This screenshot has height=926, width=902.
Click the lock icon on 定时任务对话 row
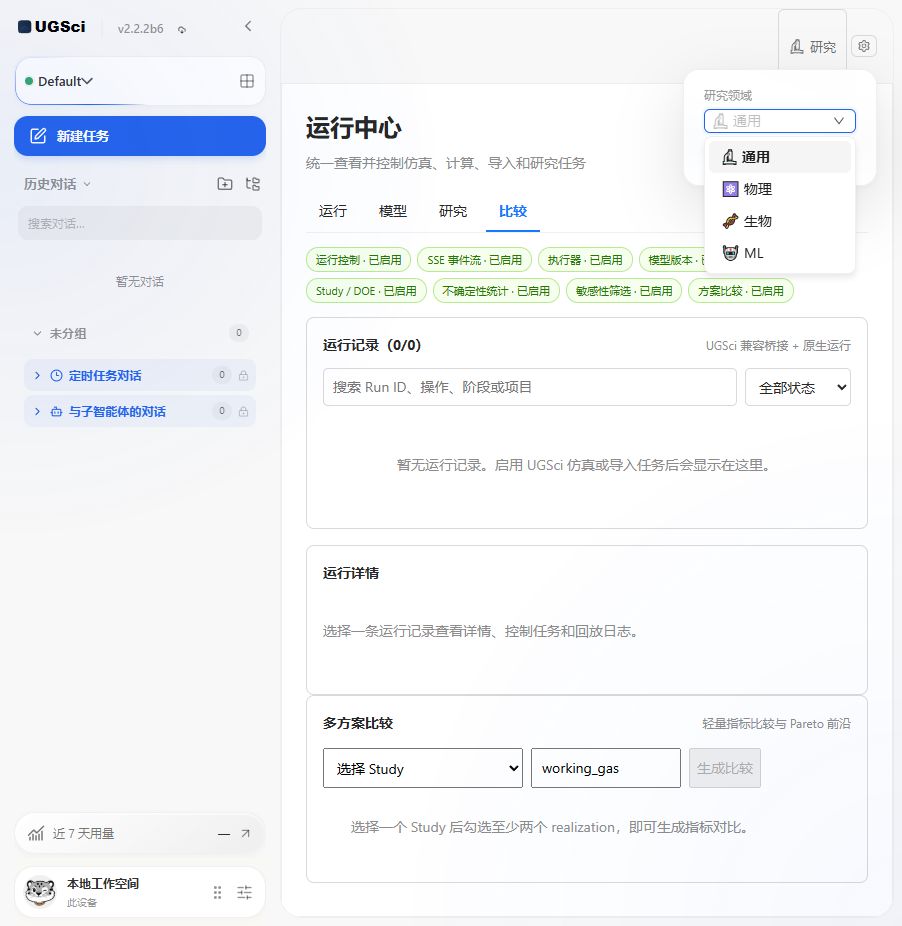243,376
